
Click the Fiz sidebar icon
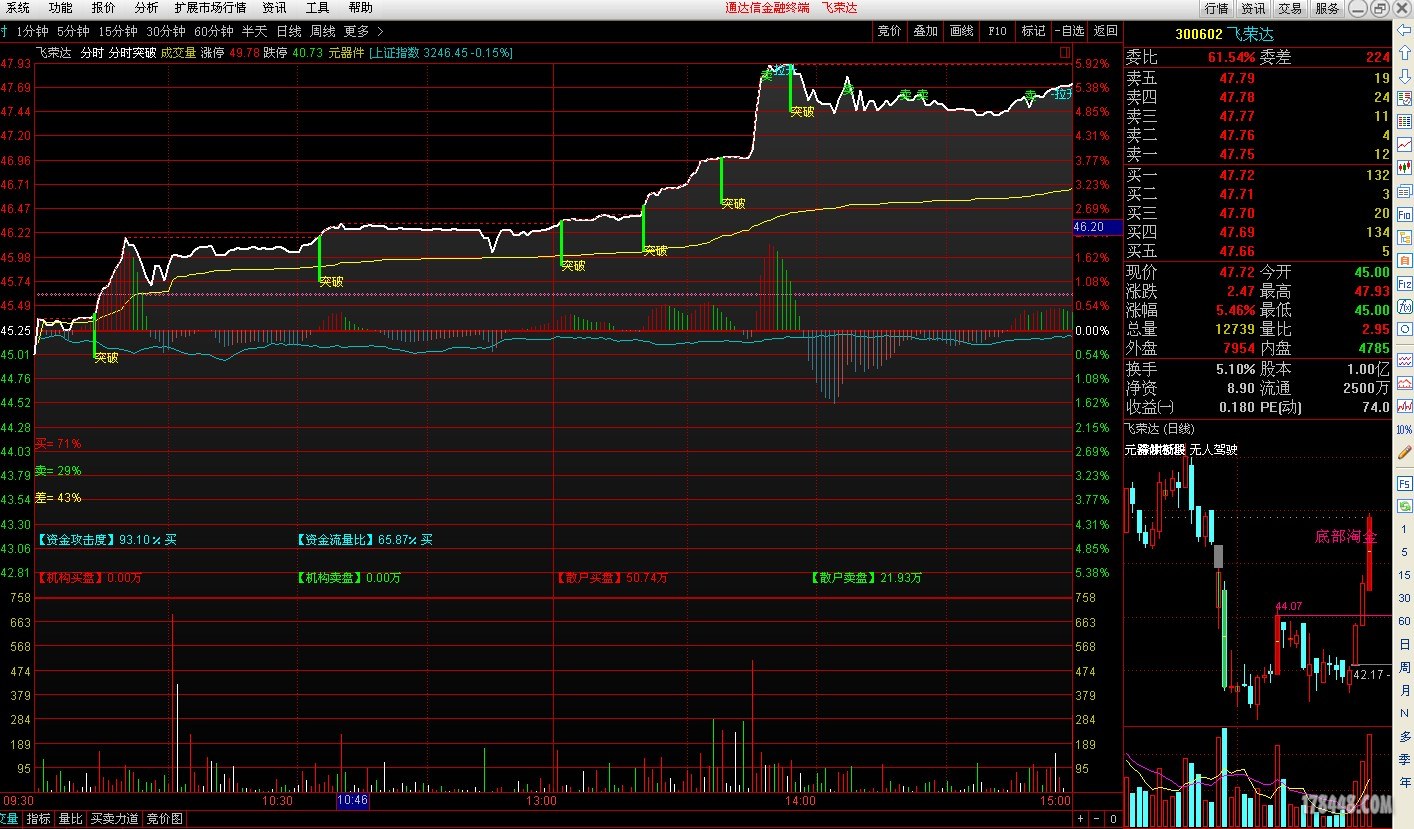pyautogui.click(x=1405, y=283)
